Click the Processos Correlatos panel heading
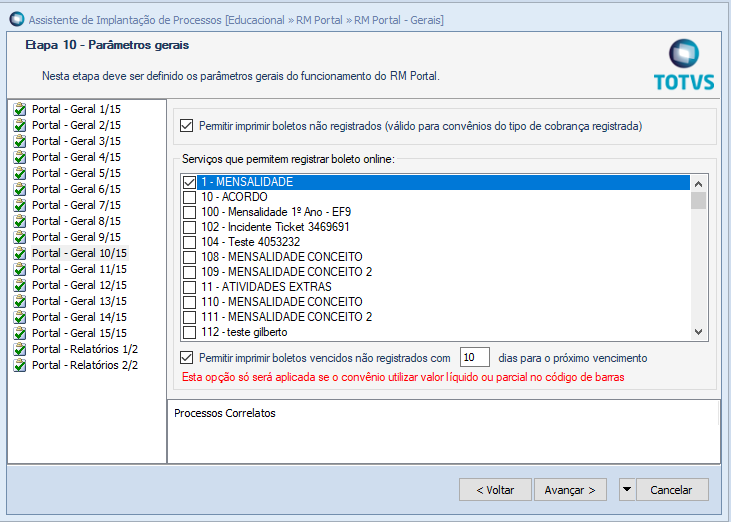The width and height of the screenshot is (731, 522). (225, 413)
